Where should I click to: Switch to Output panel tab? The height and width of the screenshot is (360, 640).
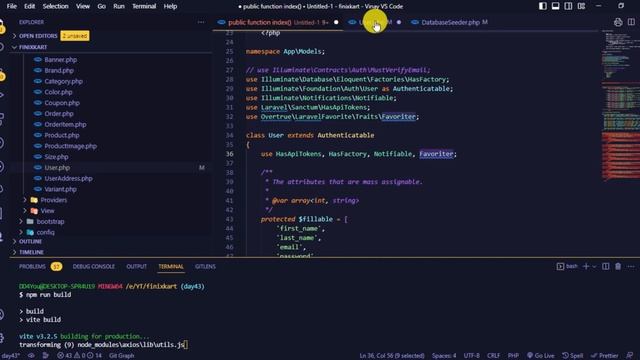[x=136, y=267]
